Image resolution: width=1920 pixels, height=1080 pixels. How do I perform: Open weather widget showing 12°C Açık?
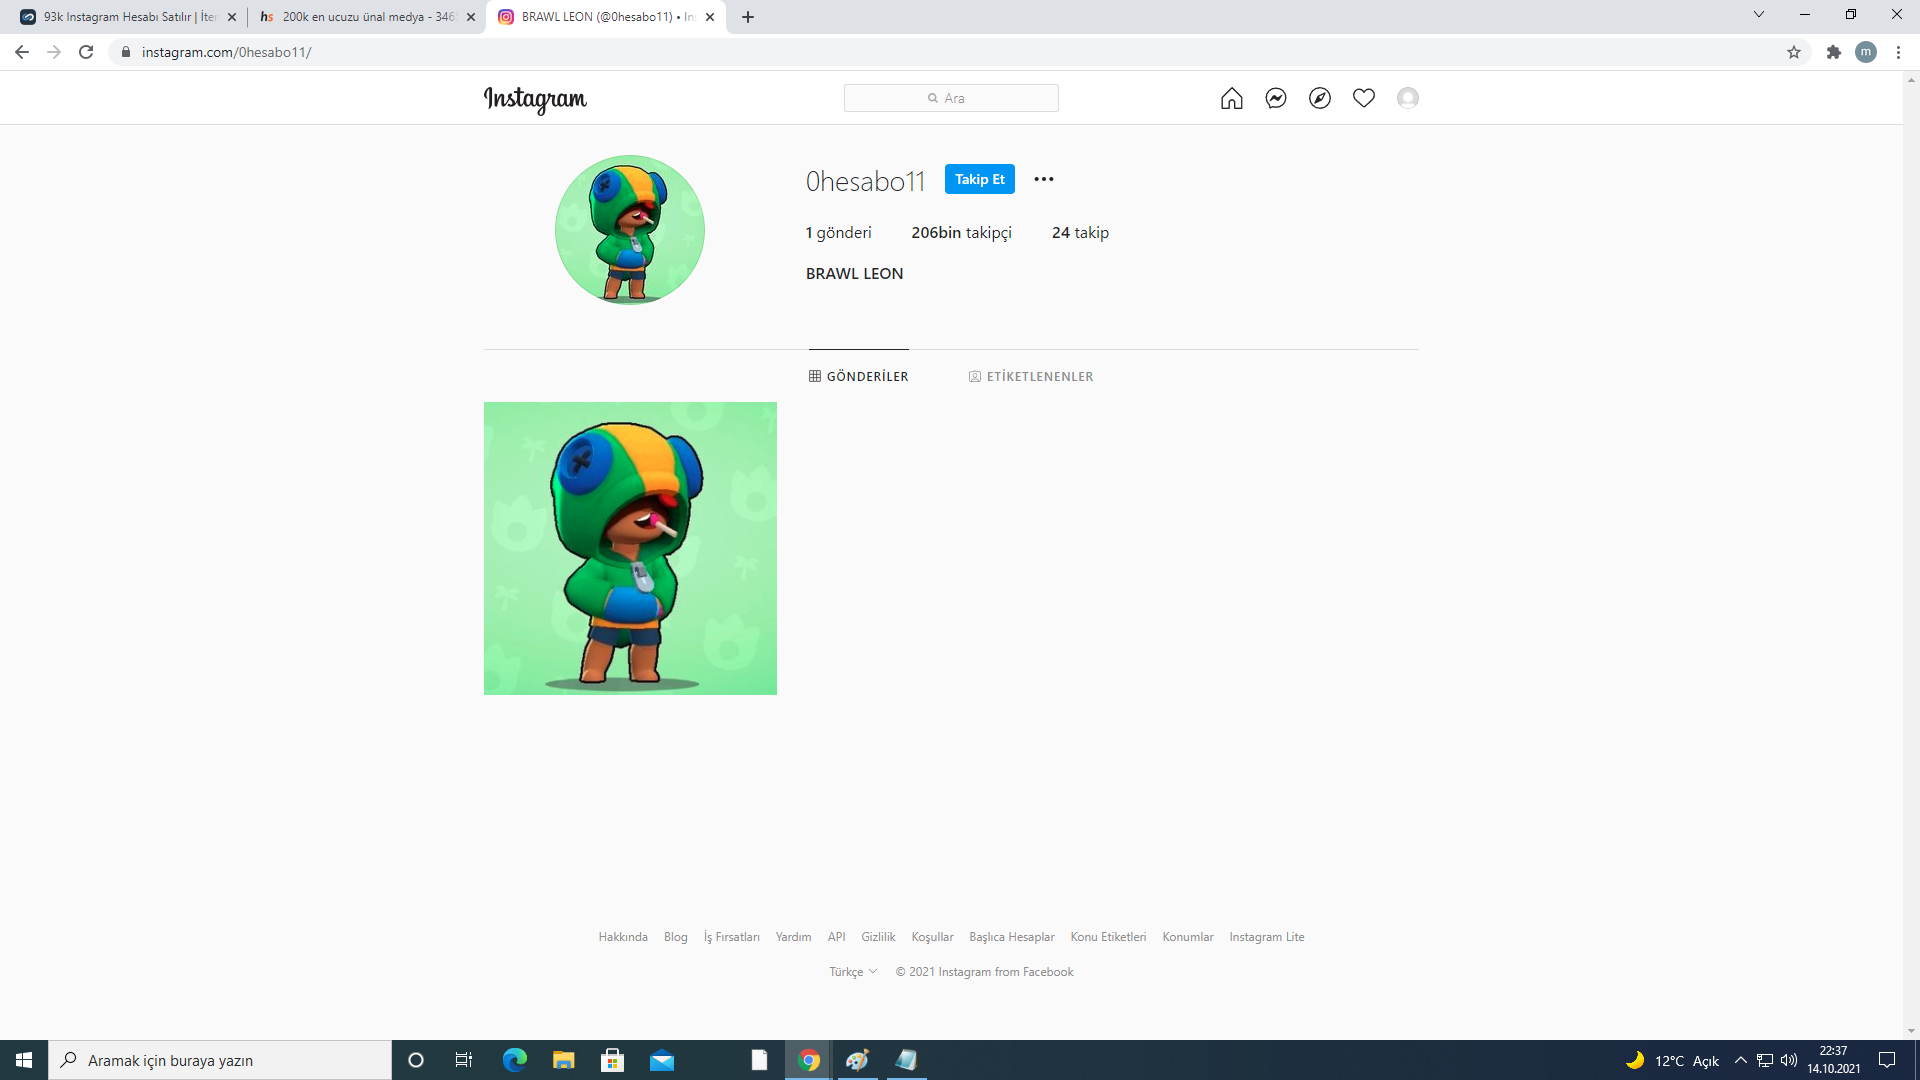(1672, 1060)
